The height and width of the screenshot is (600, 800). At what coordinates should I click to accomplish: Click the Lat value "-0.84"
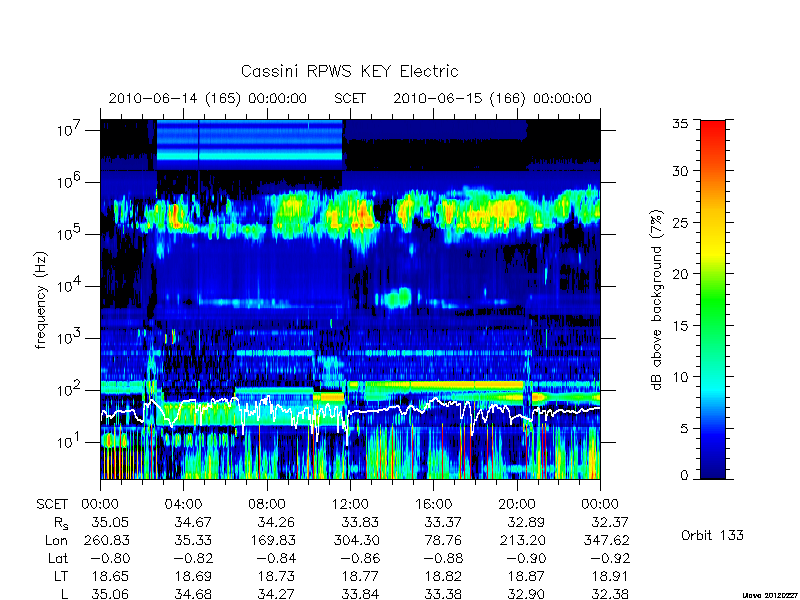pos(276,558)
